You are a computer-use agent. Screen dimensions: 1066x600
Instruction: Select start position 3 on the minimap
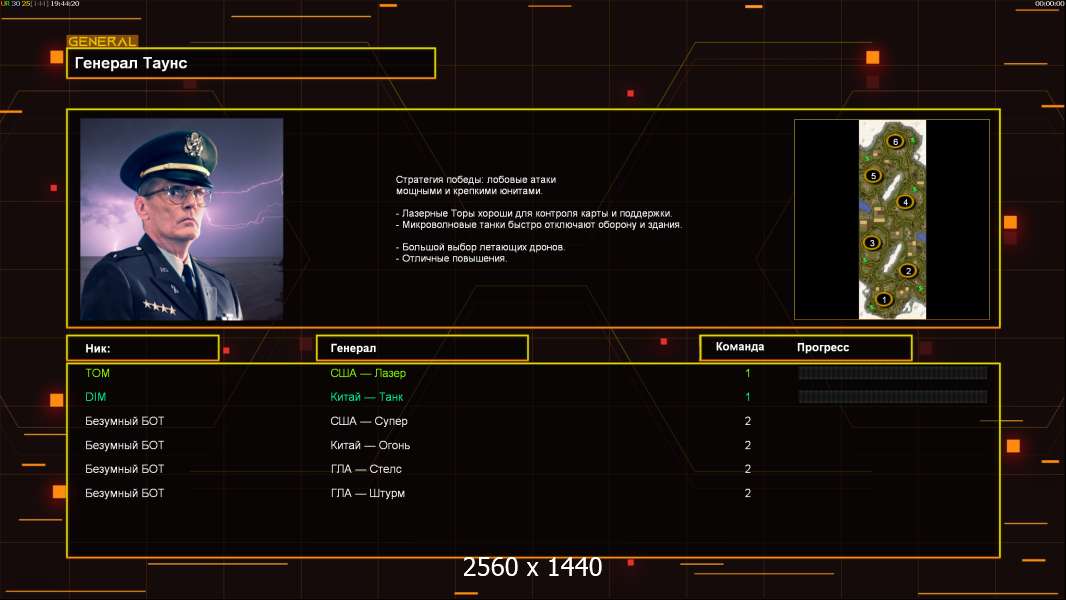pyautogui.click(x=872, y=243)
